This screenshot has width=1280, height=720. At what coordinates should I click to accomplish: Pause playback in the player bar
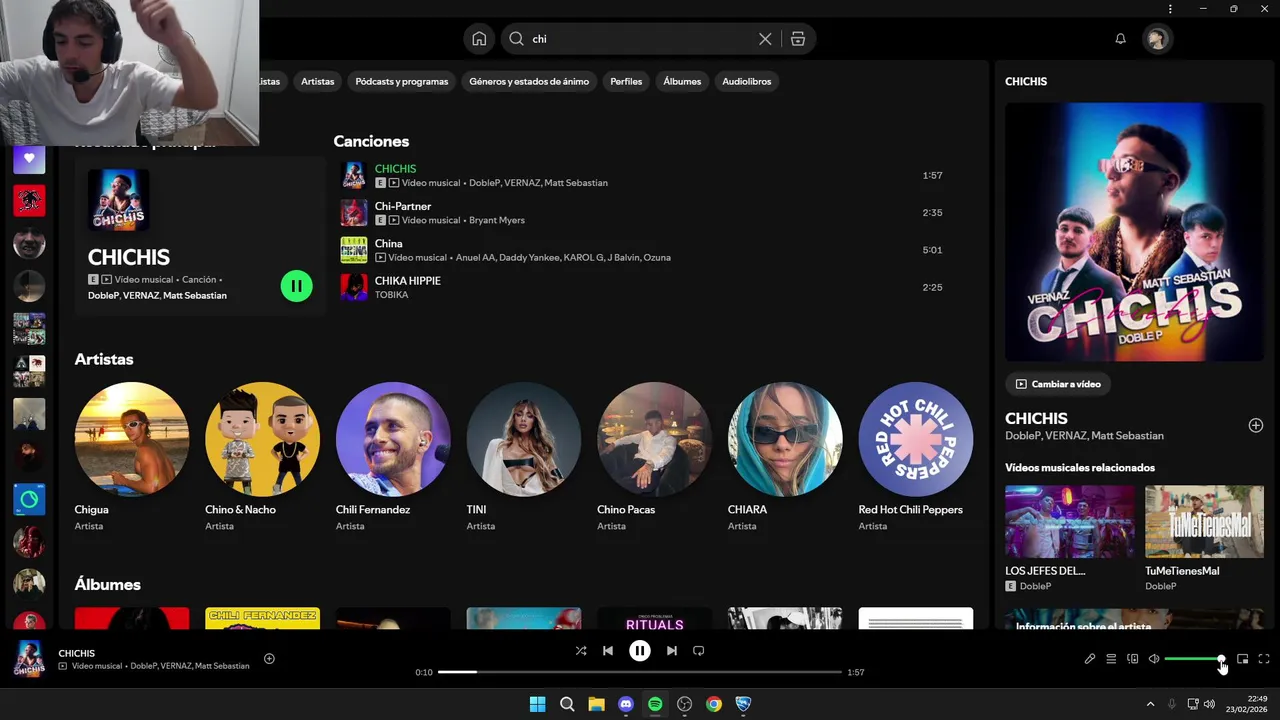640,651
